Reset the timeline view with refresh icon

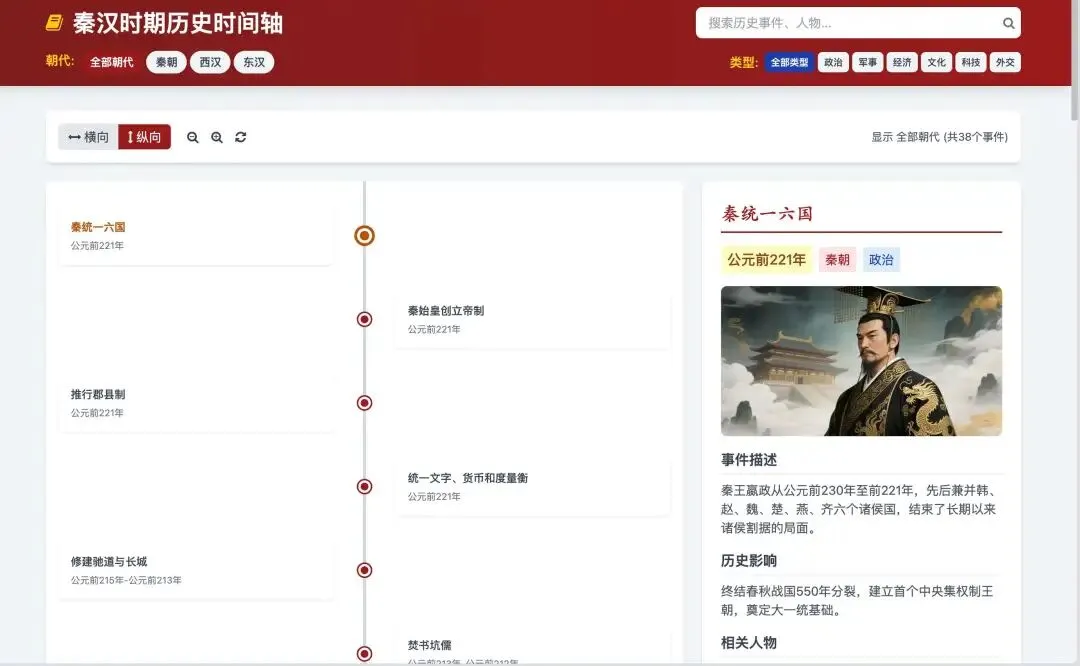pos(240,137)
